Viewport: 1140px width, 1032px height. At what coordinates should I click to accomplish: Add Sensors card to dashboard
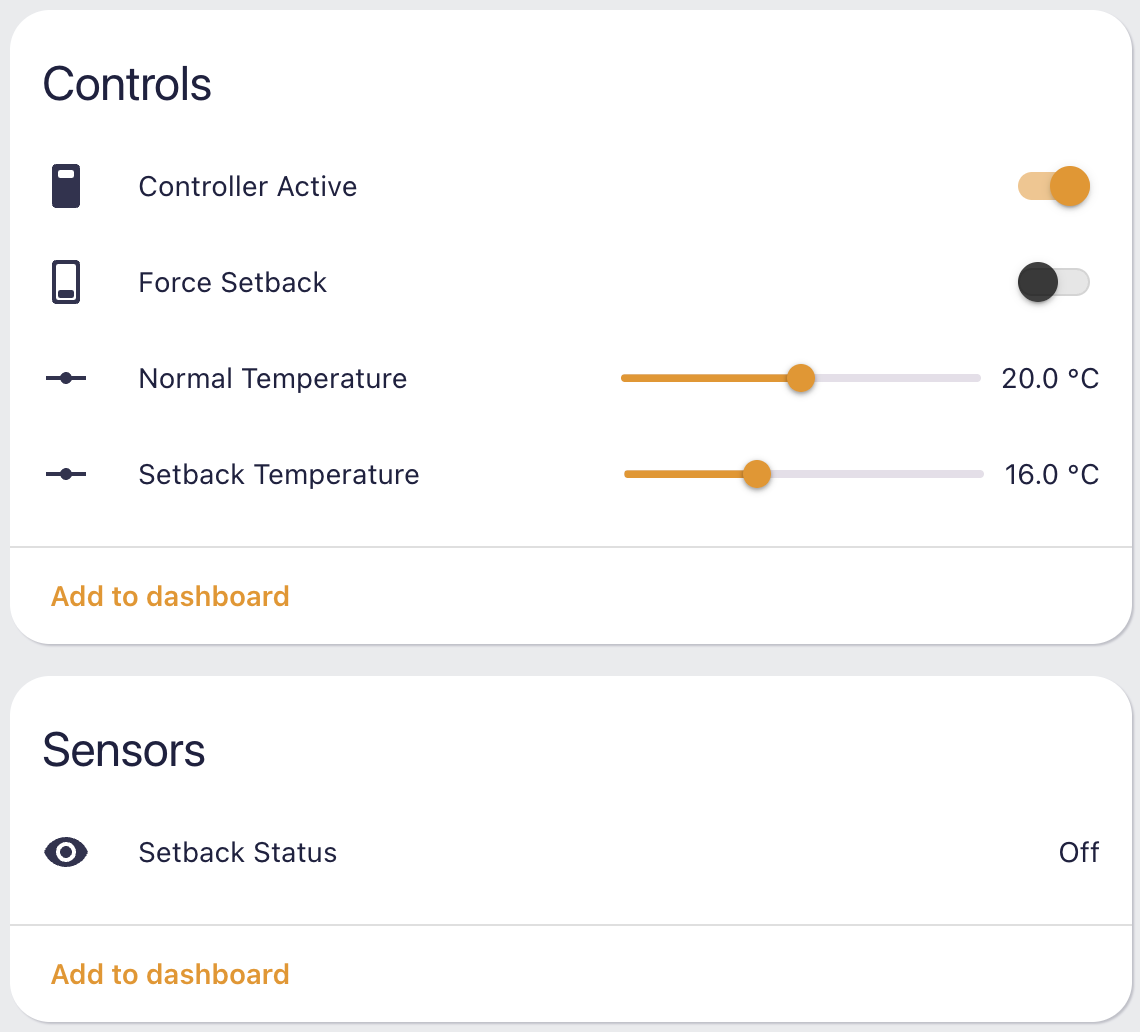170,975
